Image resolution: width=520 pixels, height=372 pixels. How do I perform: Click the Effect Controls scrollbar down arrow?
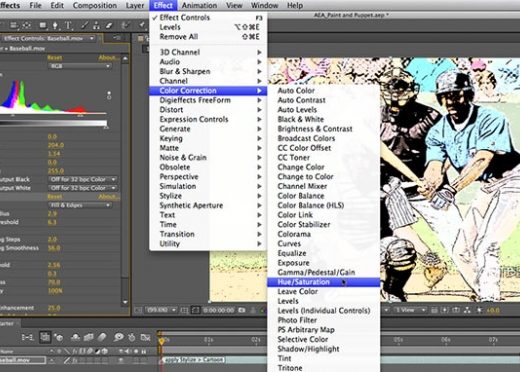(125, 303)
